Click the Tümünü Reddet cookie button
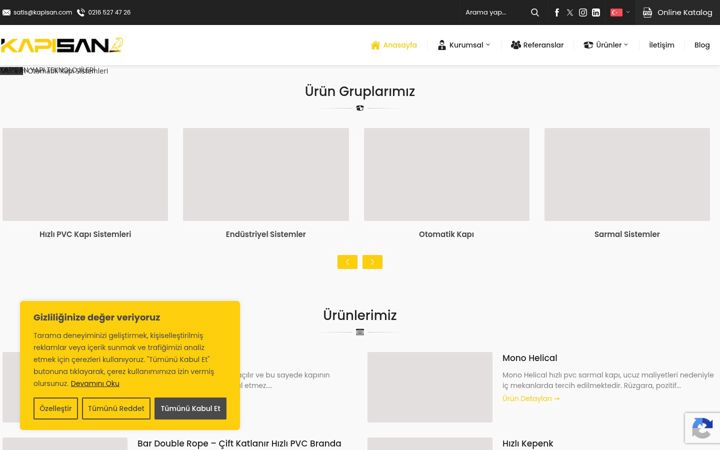The width and height of the screenshot is (720, 450). 116,408
